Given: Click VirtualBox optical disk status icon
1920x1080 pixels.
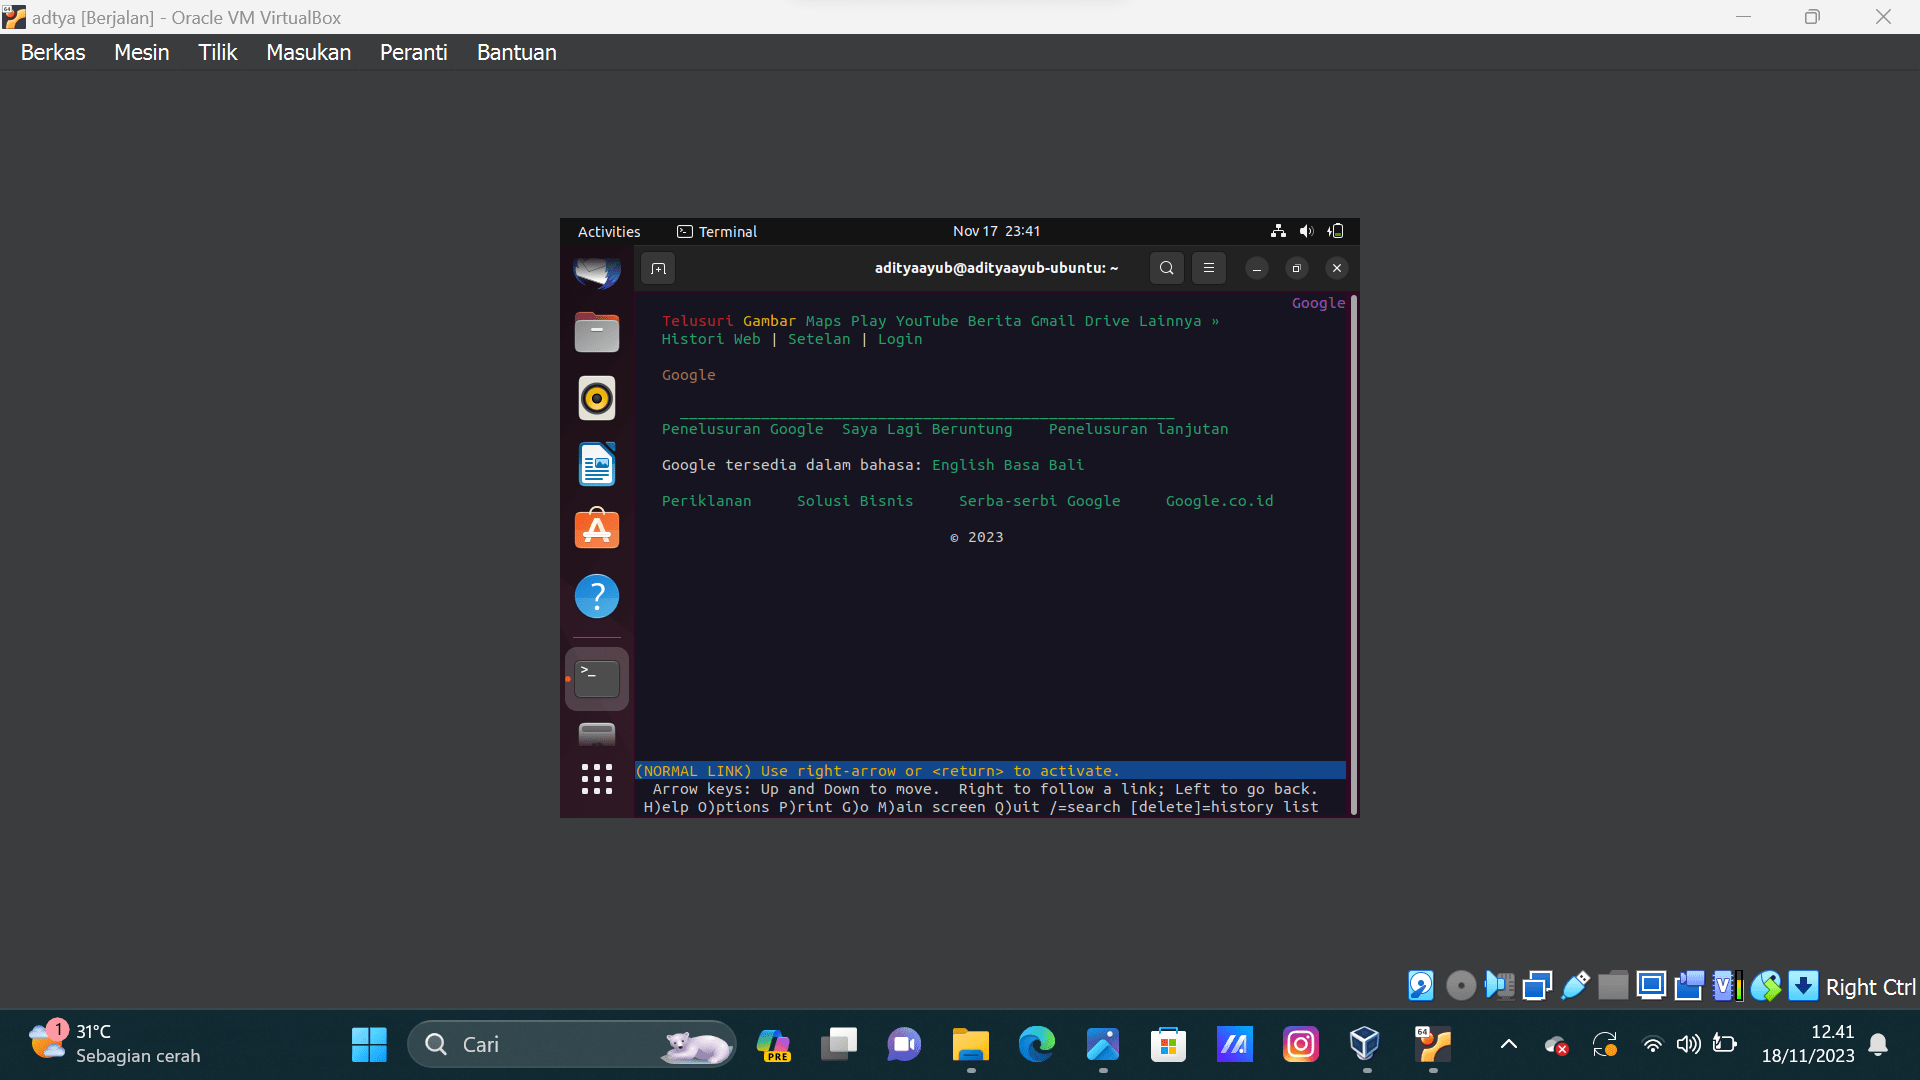Looking at the screenshot, I should point(1461,986).
